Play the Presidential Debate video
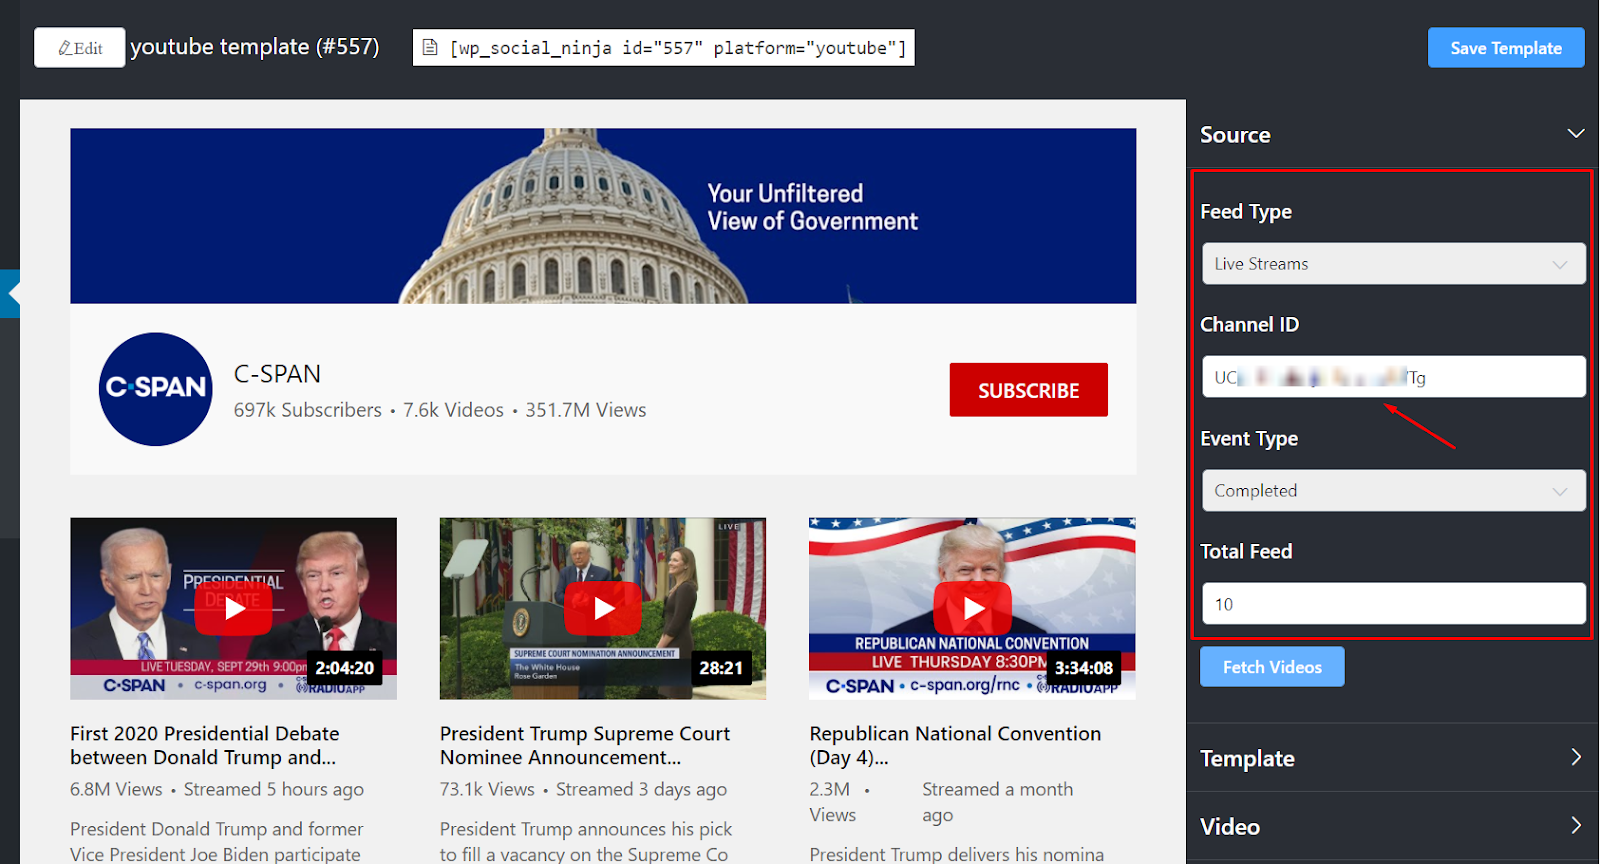 [x=233, y=608]
